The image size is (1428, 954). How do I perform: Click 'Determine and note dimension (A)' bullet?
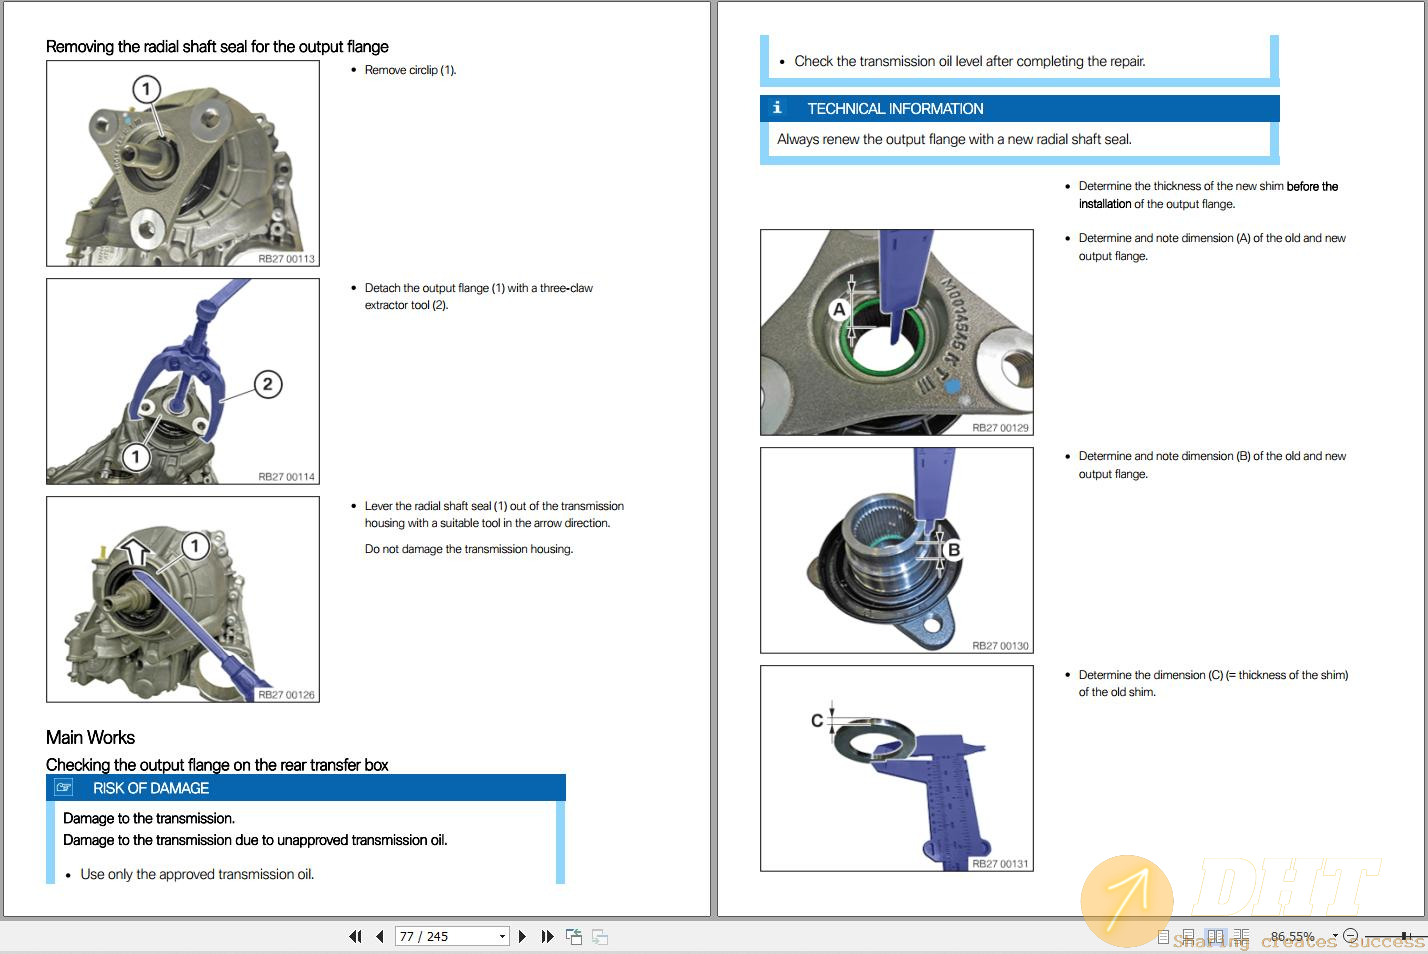(1212, 247)
